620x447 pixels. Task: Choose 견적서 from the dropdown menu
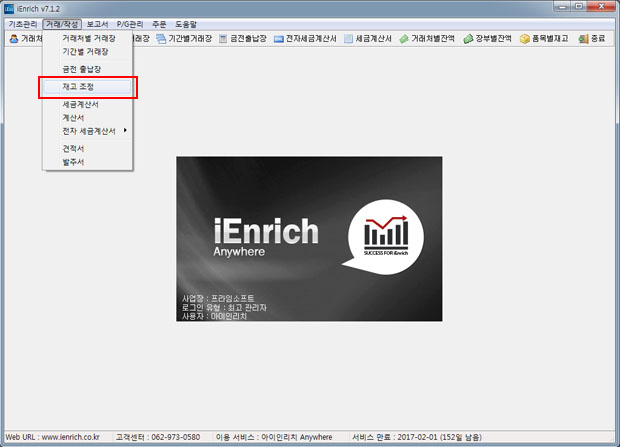(x=73, y=148)
